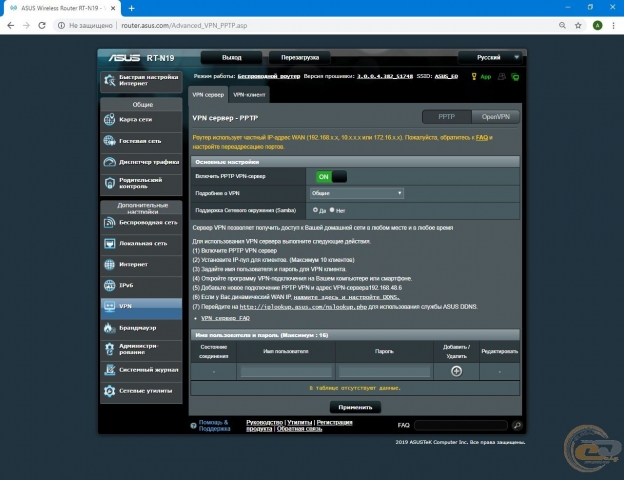Viewport: 624px width, 480px height.
Task: Open VPN сервер FAQ link
Action: 225,318
